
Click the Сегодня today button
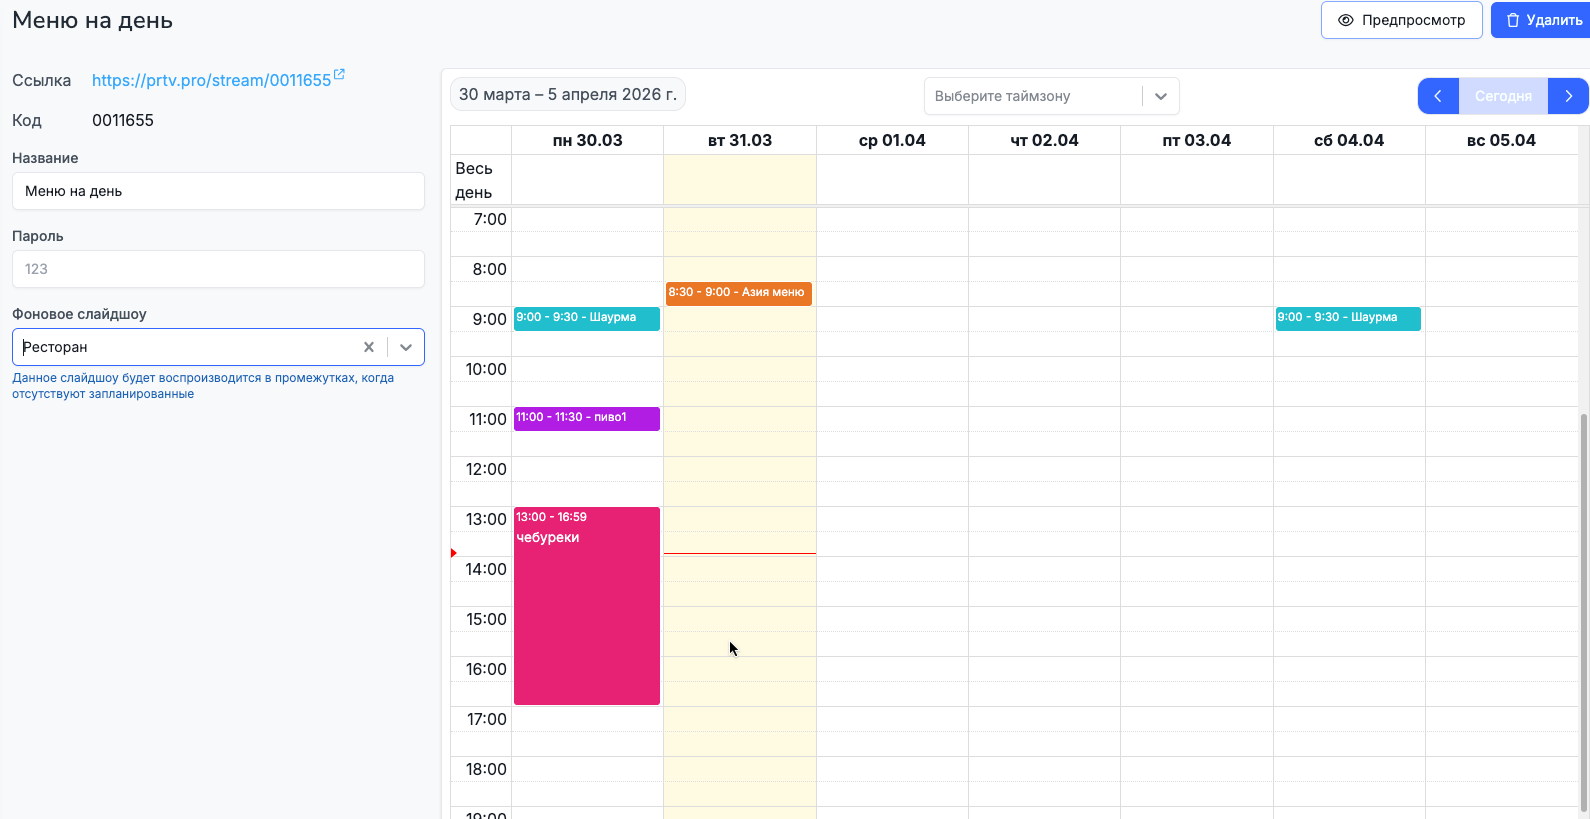[x=1503, y=96]
